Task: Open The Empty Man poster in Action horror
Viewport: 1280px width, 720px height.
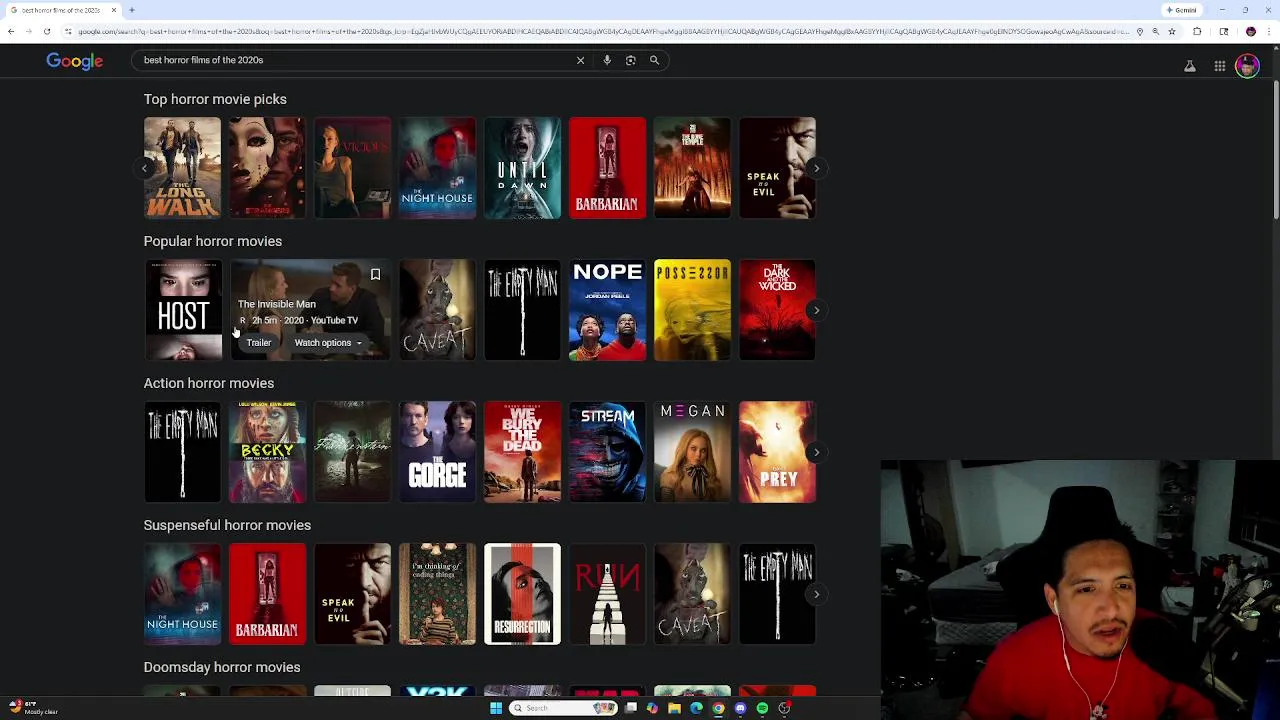Action: [x=182, y=452]
